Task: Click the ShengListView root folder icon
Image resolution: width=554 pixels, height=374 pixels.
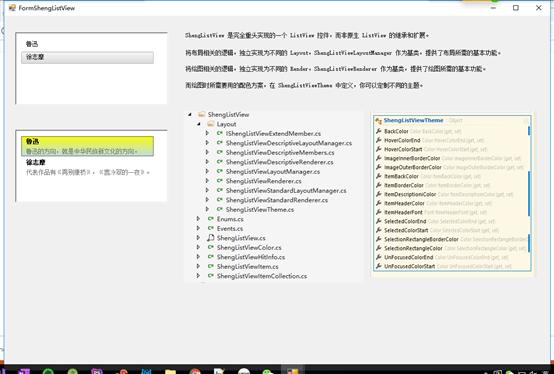Action: click(x=201, y=114)
